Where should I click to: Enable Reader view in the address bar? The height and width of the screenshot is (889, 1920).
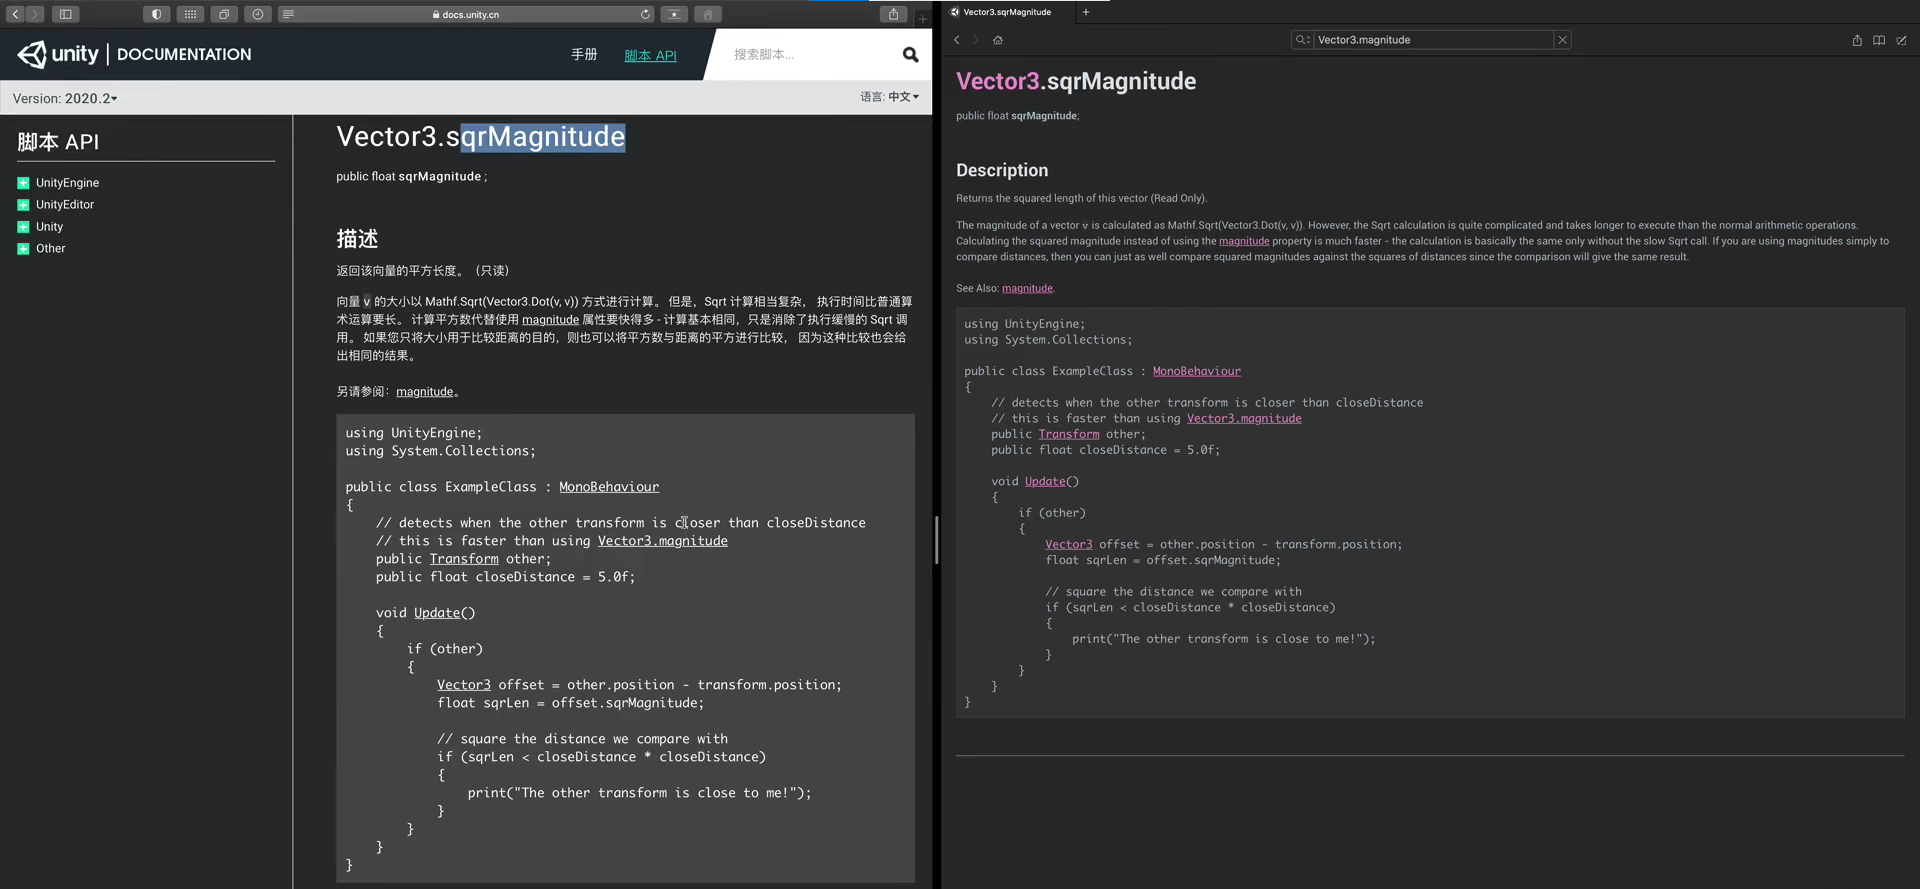click(x=288, y=14)
